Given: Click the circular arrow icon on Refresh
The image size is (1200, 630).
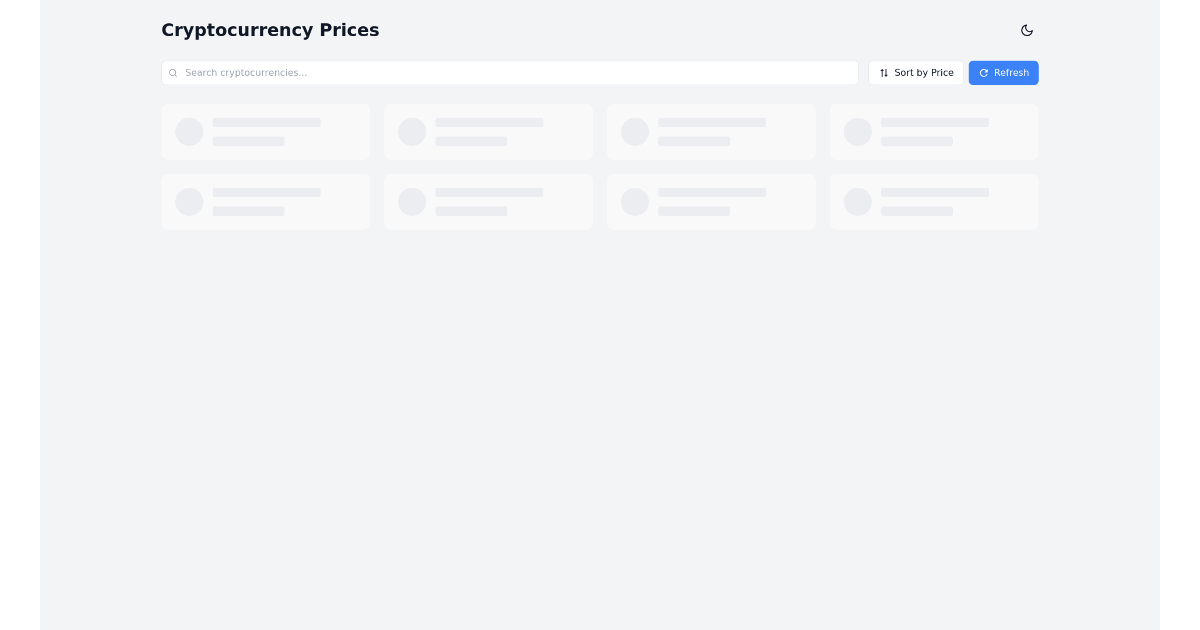Looking at the screenshot, I should [984, 73].
